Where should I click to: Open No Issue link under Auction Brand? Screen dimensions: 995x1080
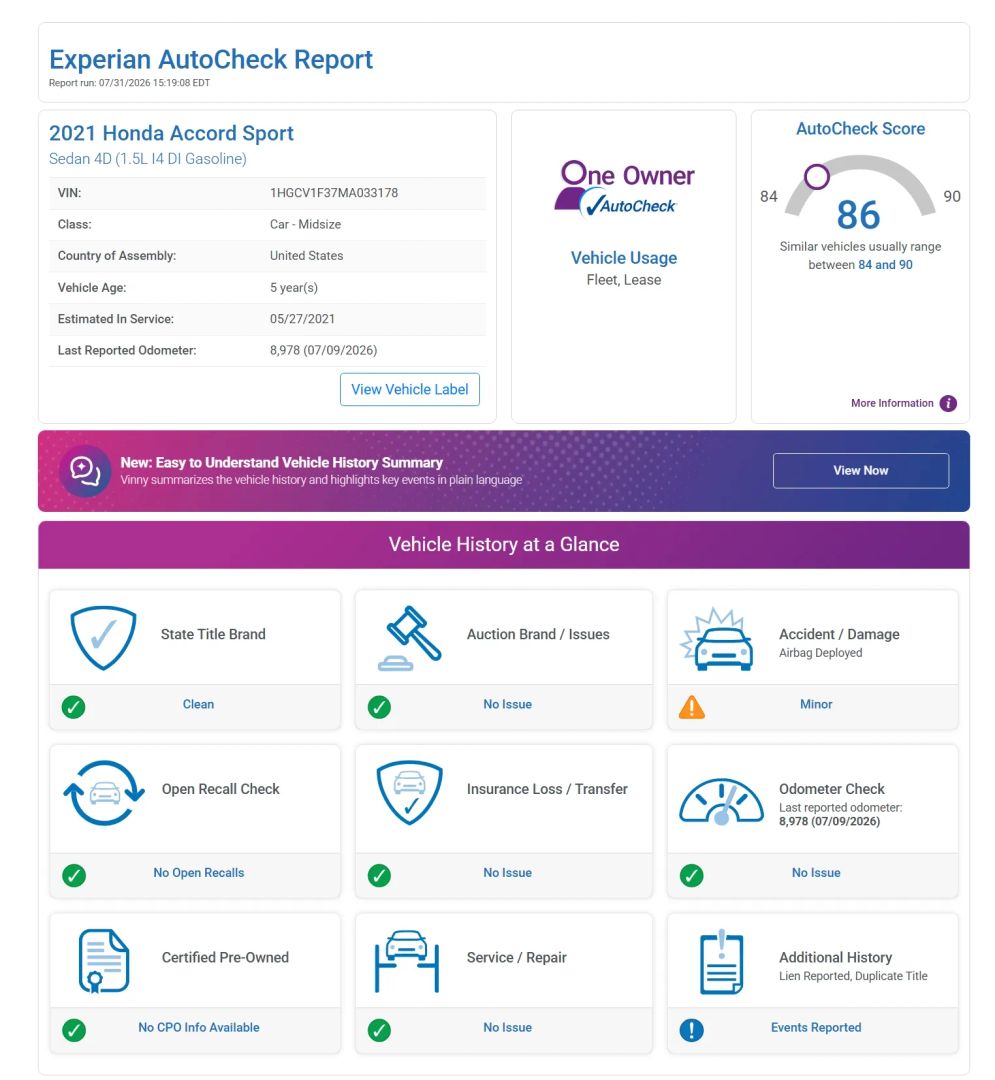click(x=507, y=705)
